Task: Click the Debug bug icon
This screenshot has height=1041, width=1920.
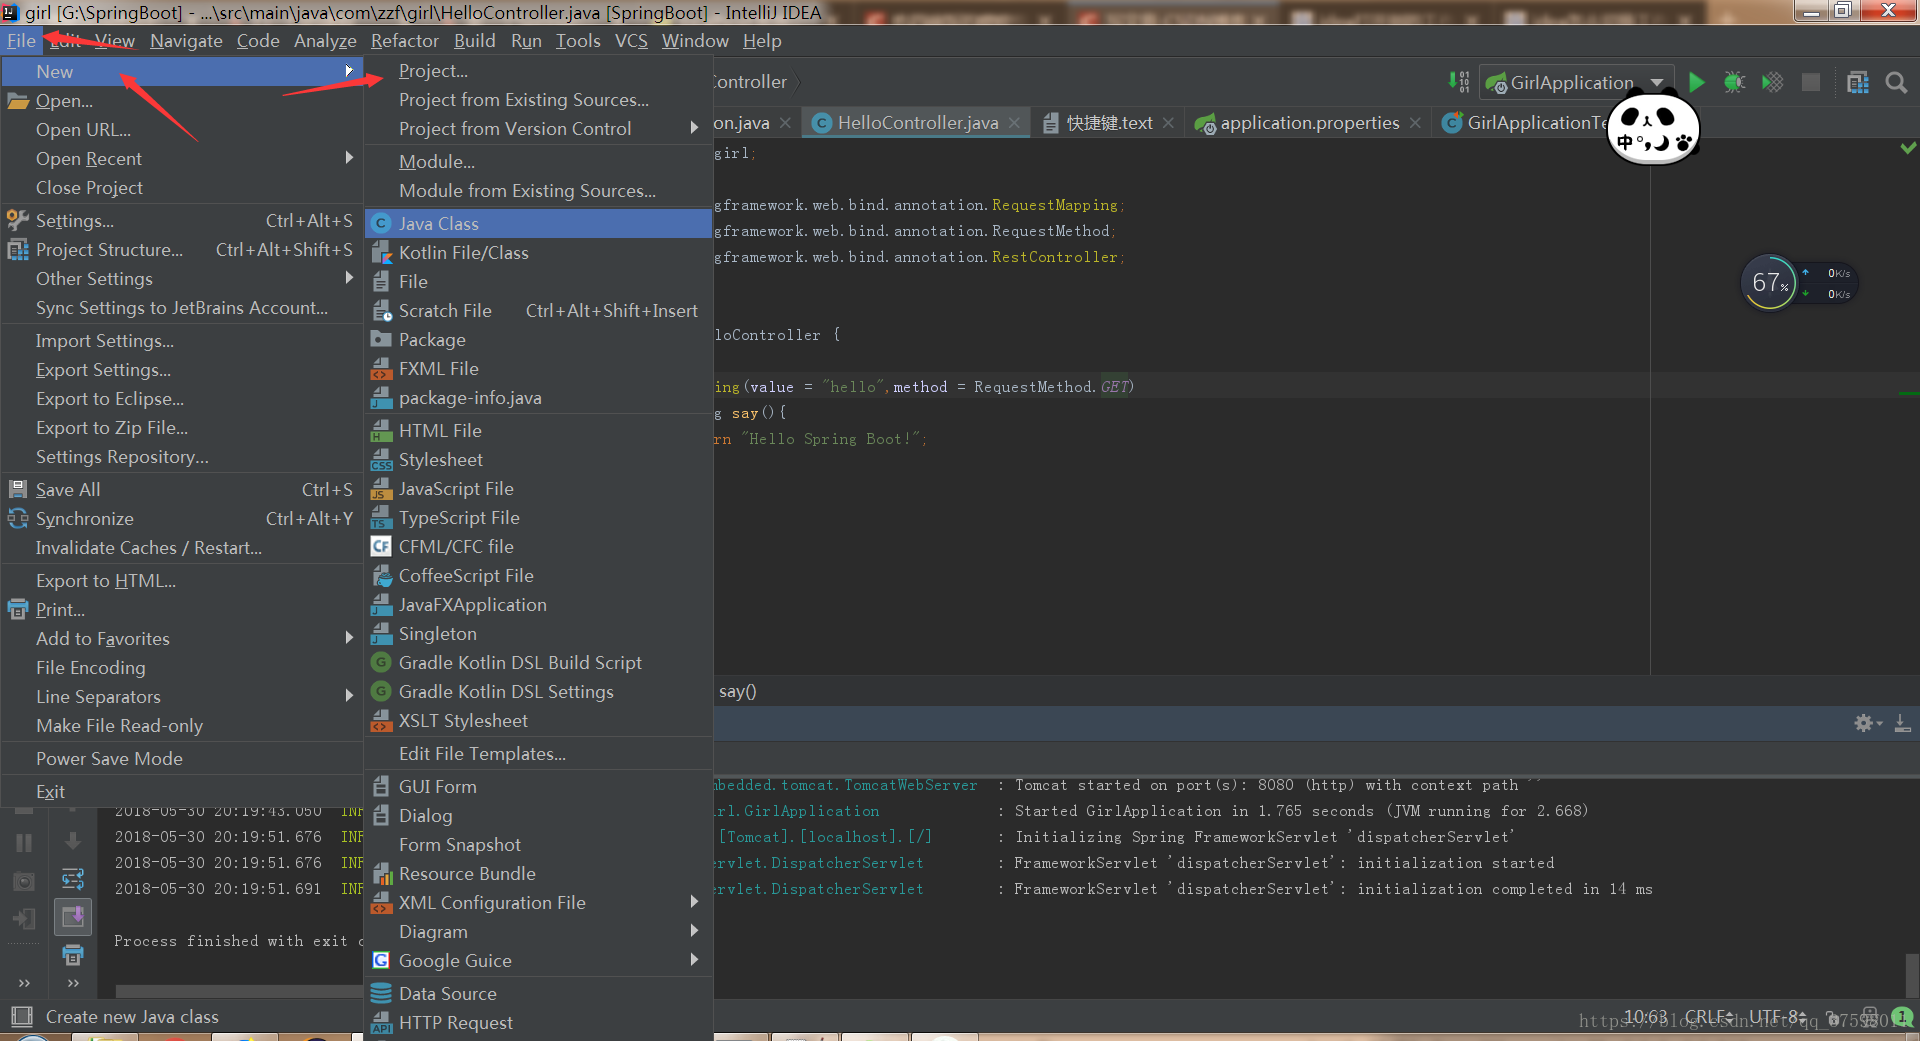Action: coord(1734,82)
